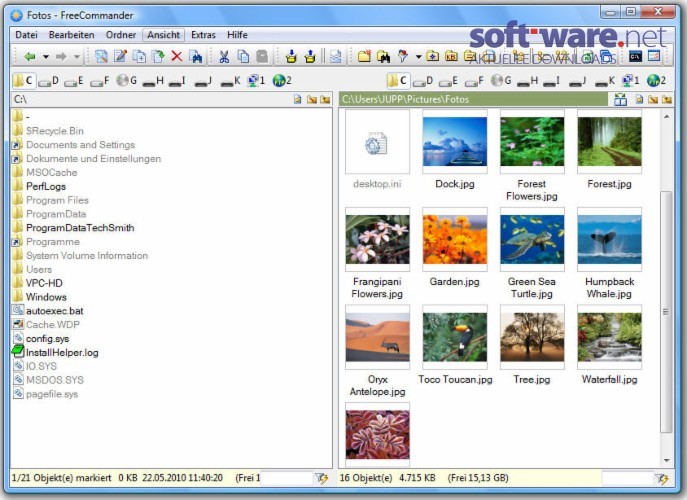Click the swap panels icon next to right path

[x=620, y=99]
